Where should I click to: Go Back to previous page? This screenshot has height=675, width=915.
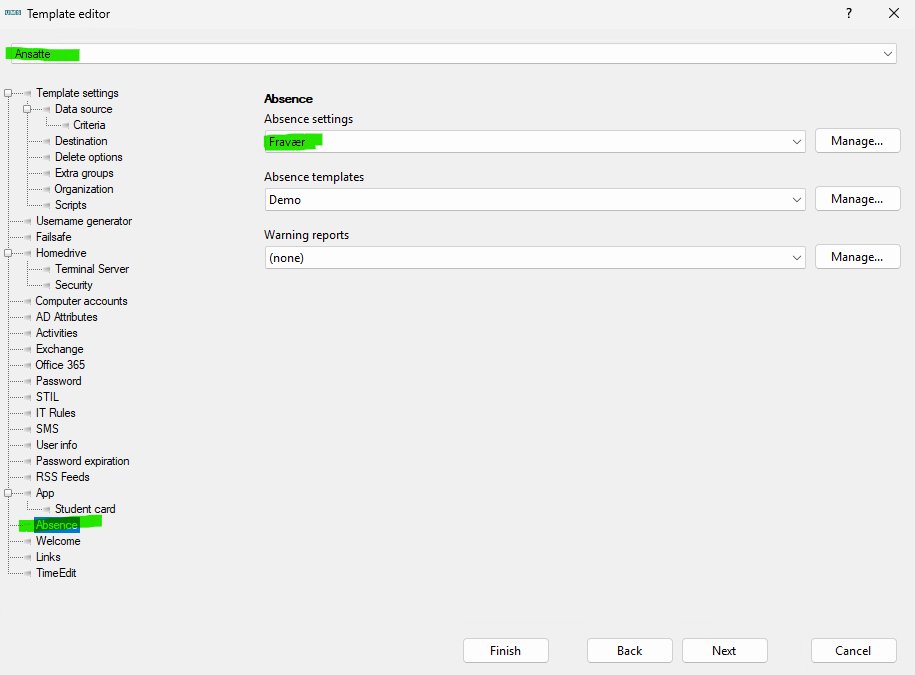pyautogui.click(x=629, y=650)
